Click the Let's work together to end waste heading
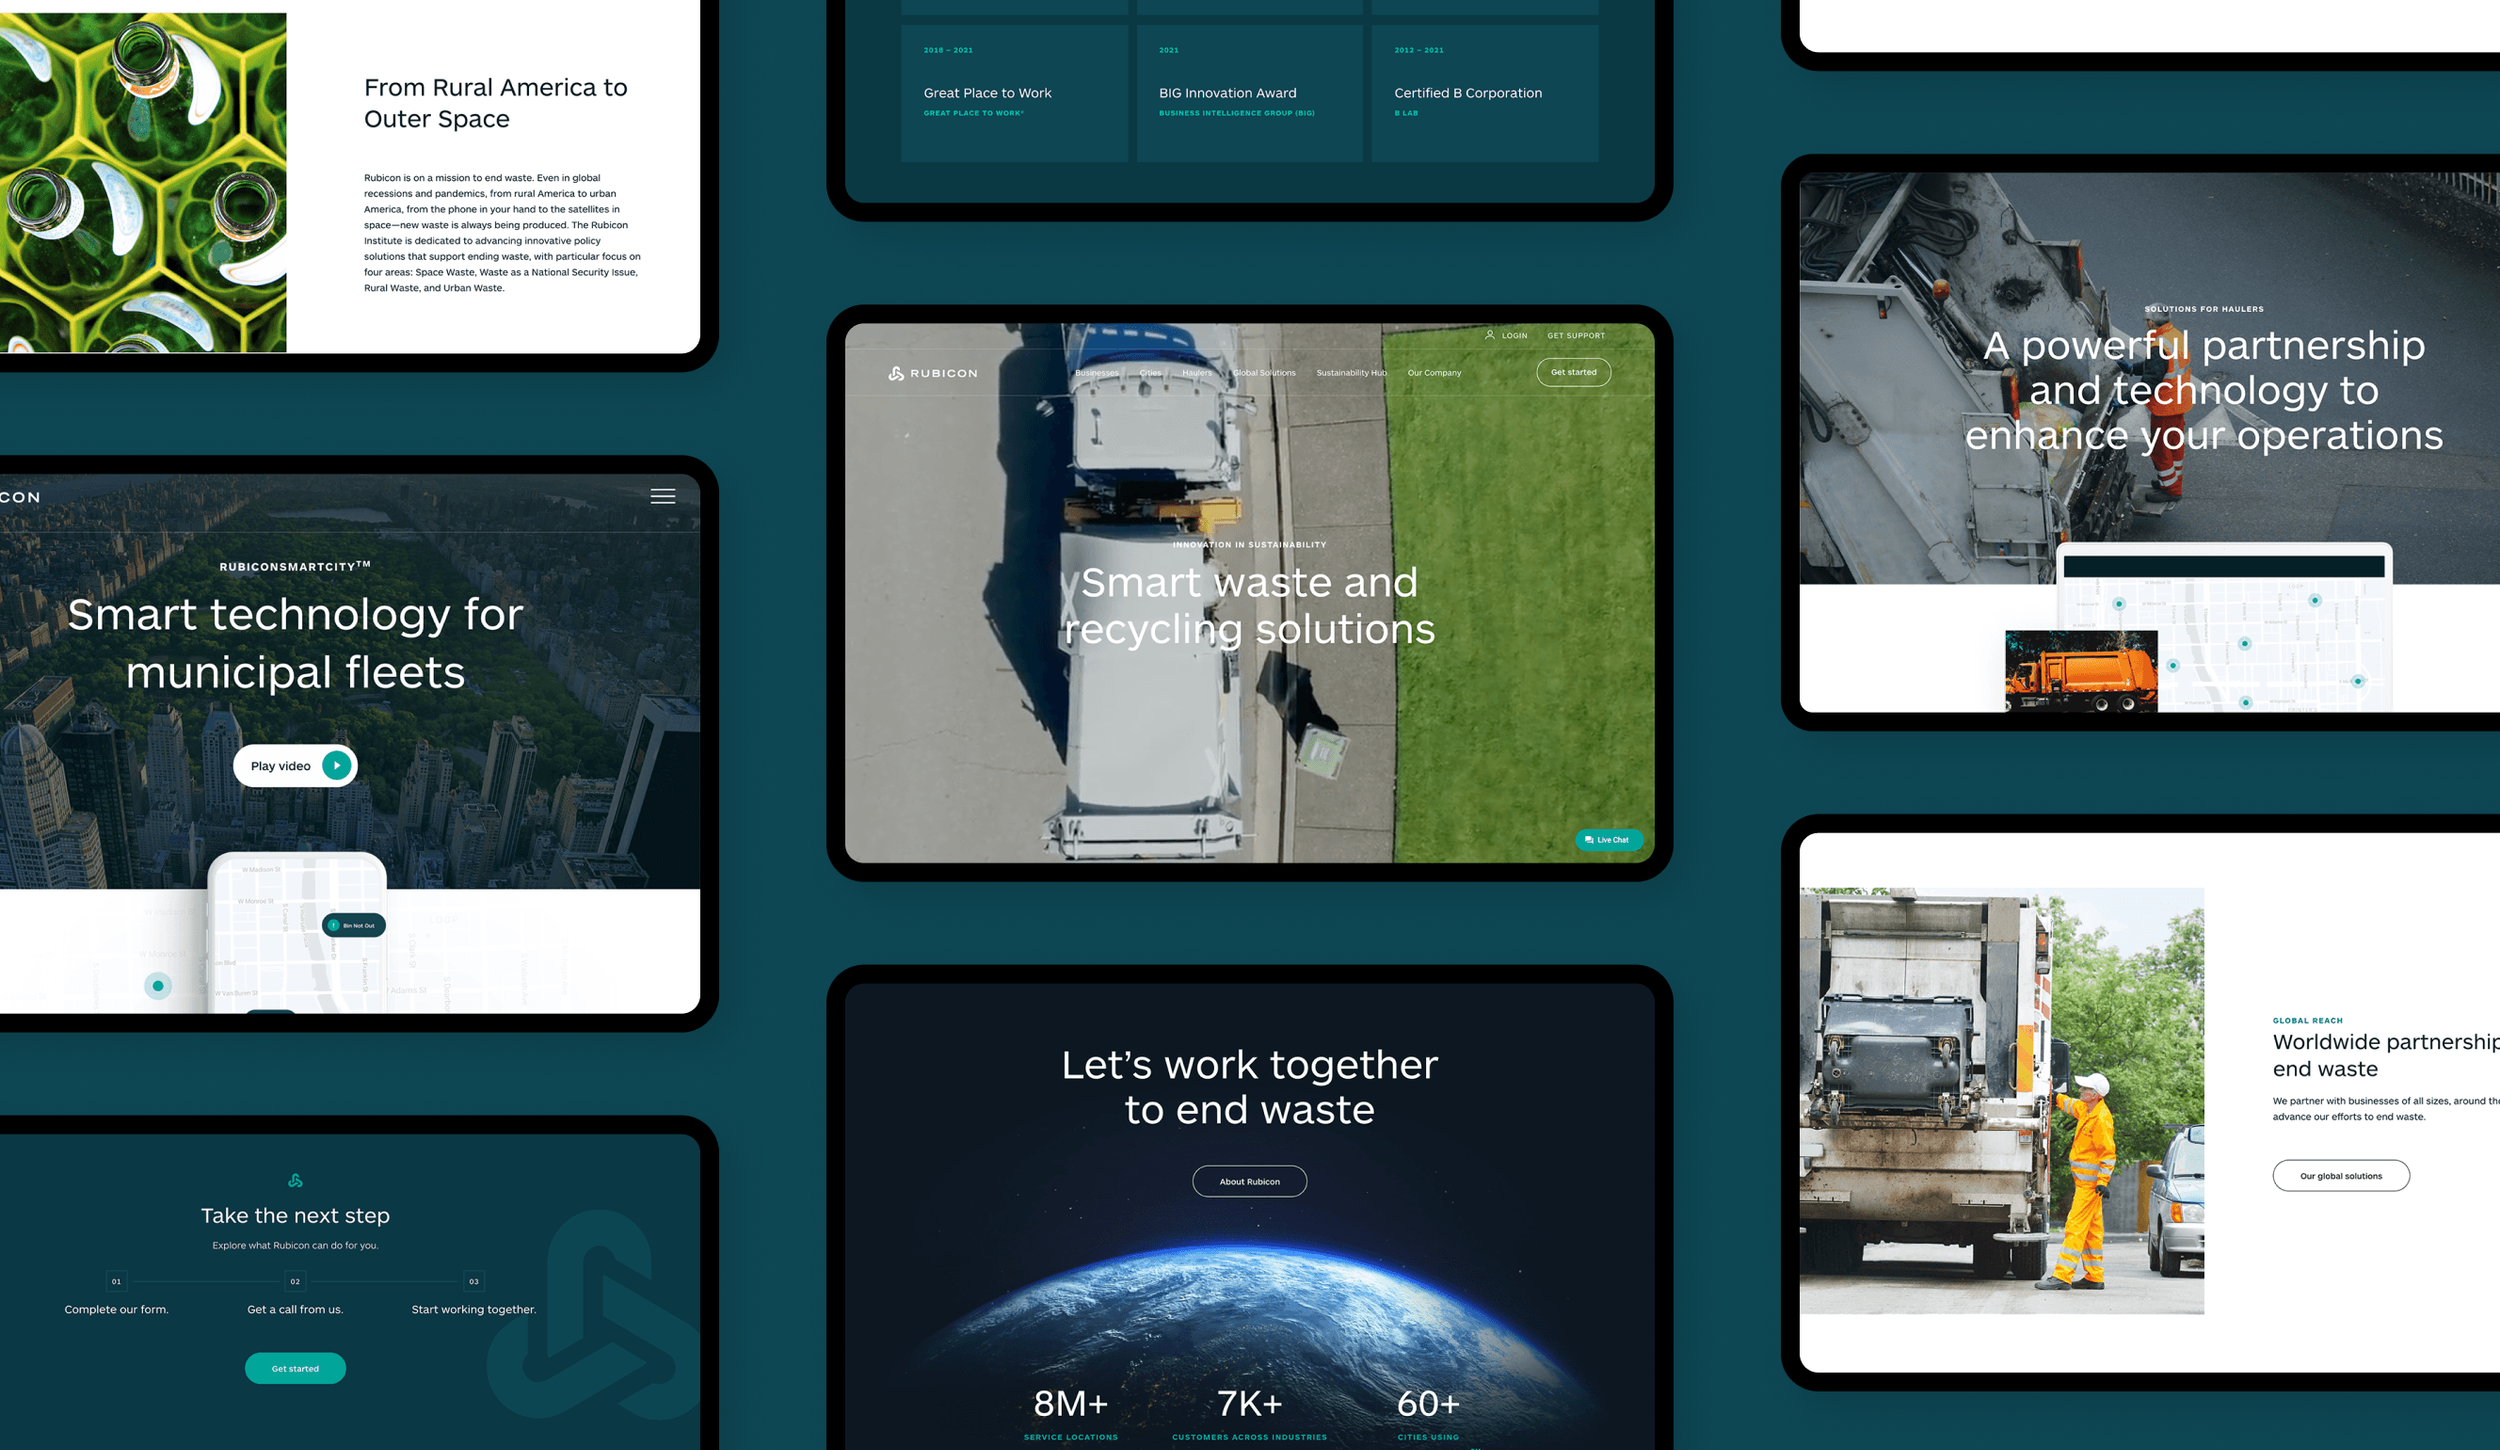The height and width of the screenshot is (1450, 2500). [1249, 1087]
